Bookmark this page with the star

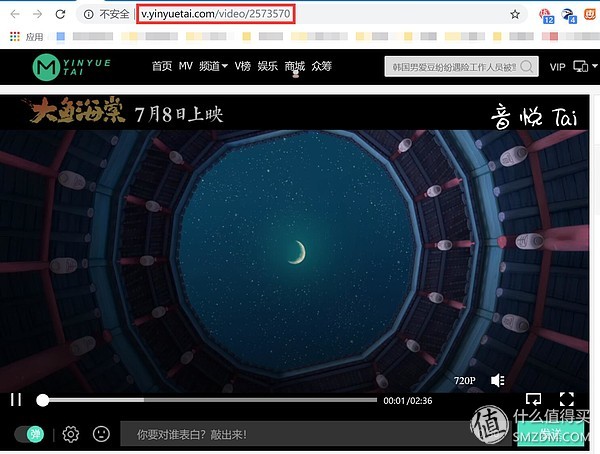tap(515, 15)
